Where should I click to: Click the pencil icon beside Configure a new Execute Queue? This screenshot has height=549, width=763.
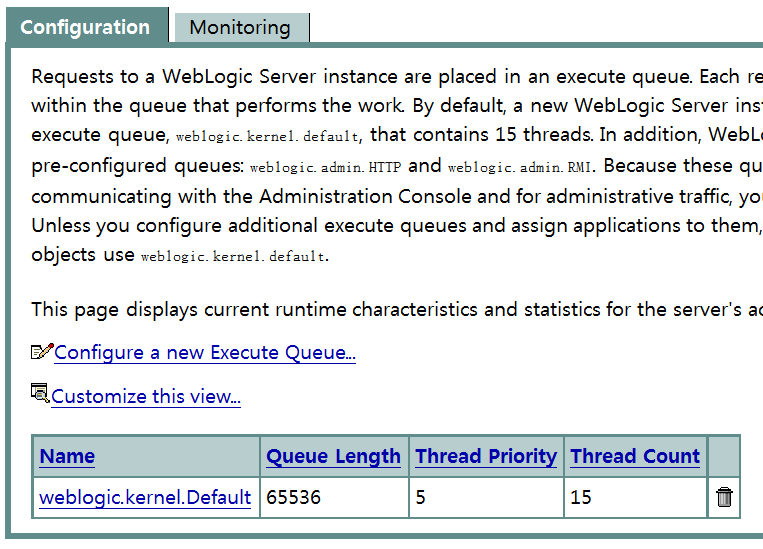coord(42,351)
